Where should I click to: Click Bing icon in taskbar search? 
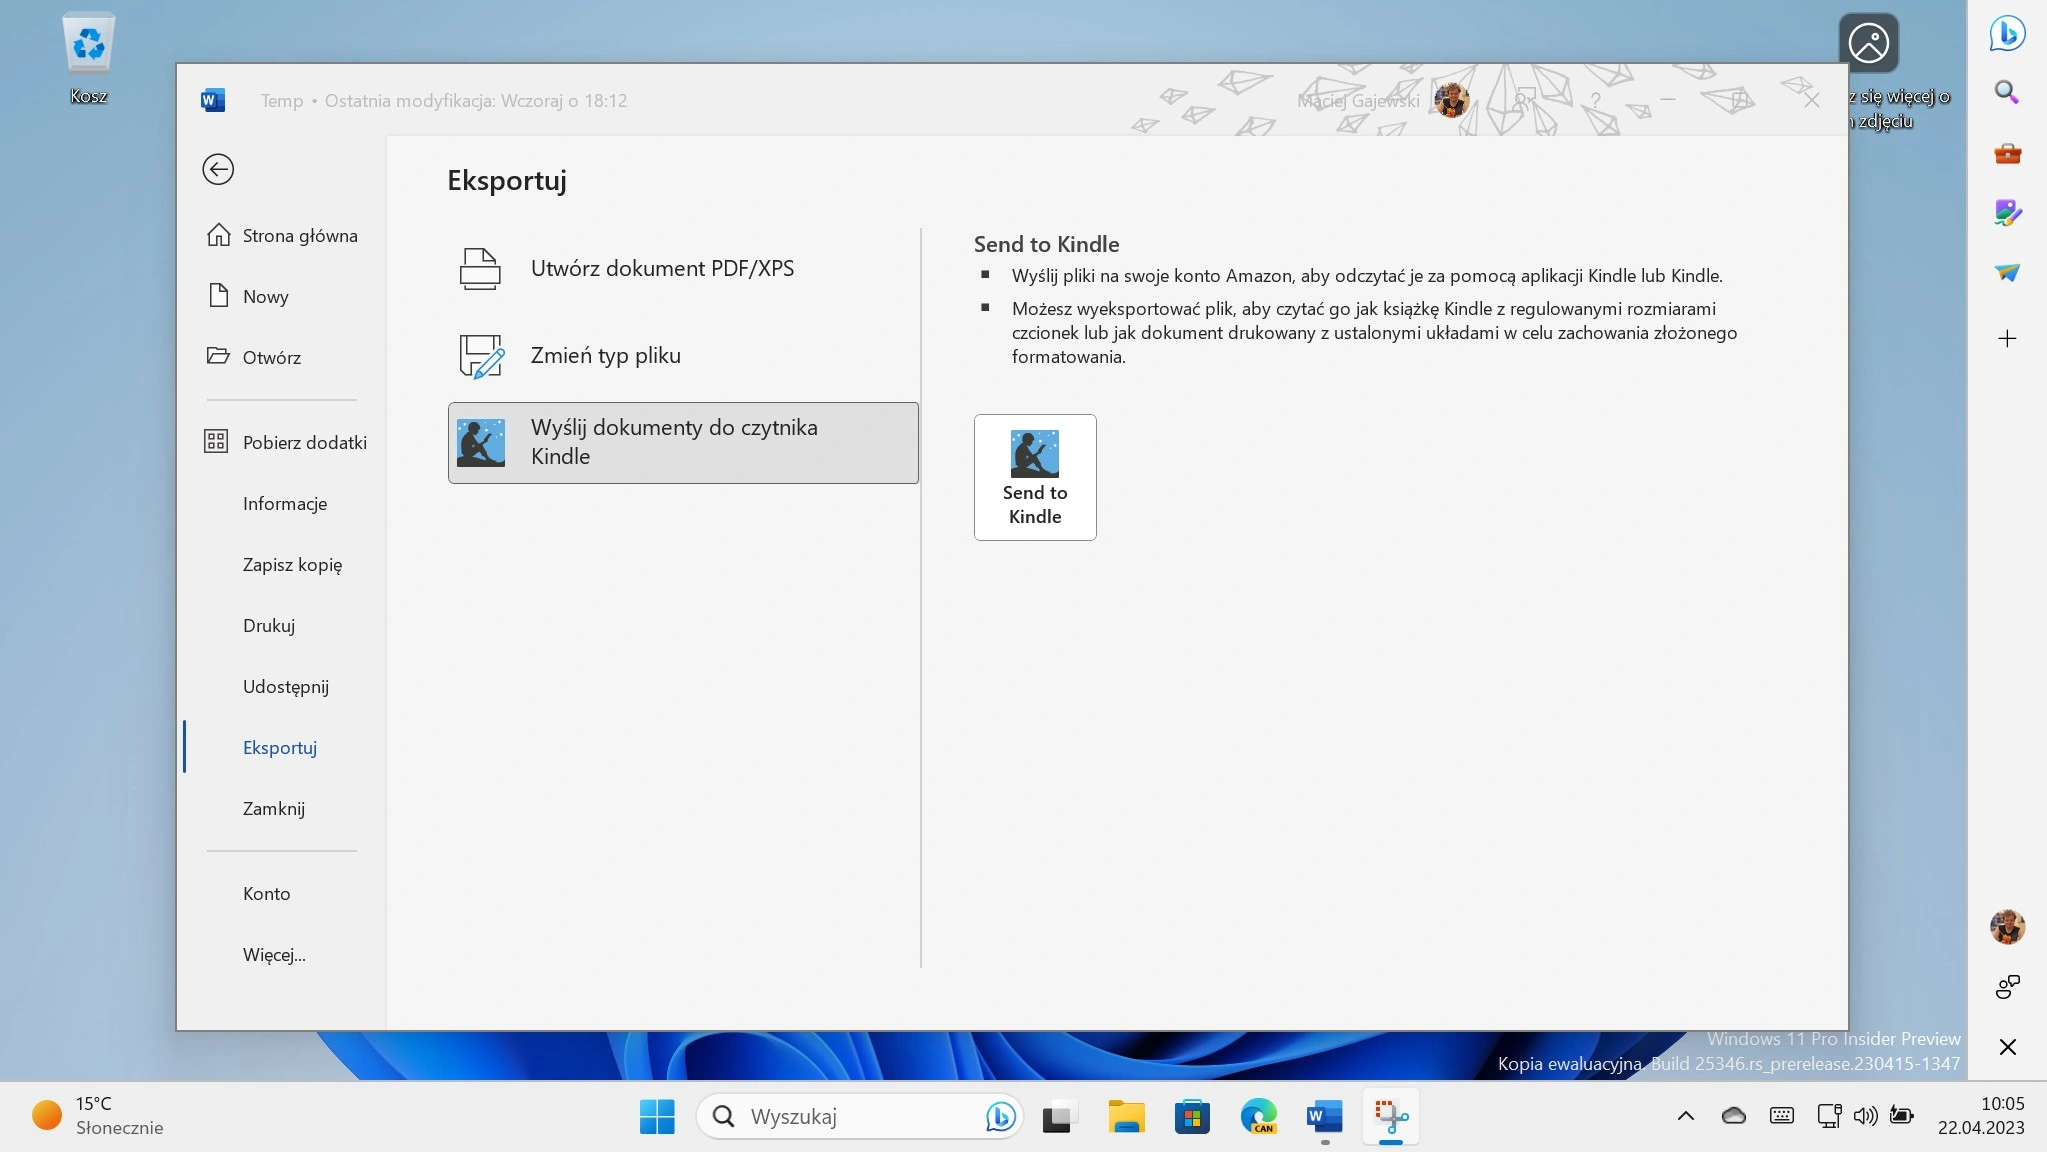click(1000, 1116)
